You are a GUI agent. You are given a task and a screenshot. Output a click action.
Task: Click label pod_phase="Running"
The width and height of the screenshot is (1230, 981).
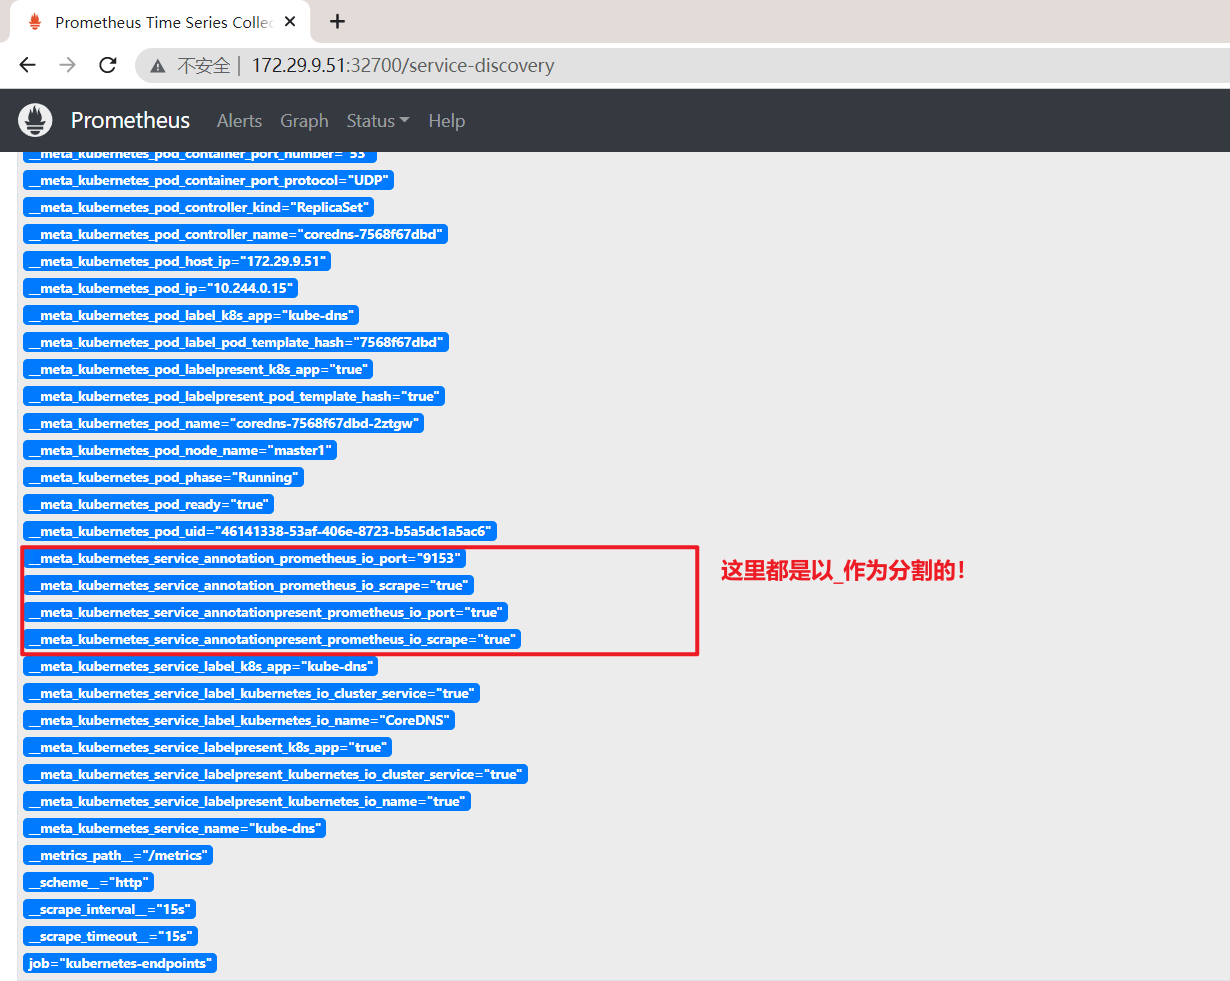pyautogui.click(x=163, y=477)
